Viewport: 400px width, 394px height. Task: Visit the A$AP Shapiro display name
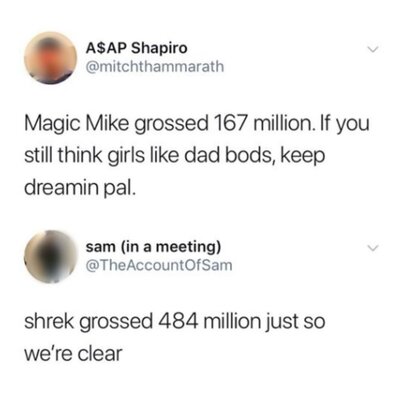137,49
